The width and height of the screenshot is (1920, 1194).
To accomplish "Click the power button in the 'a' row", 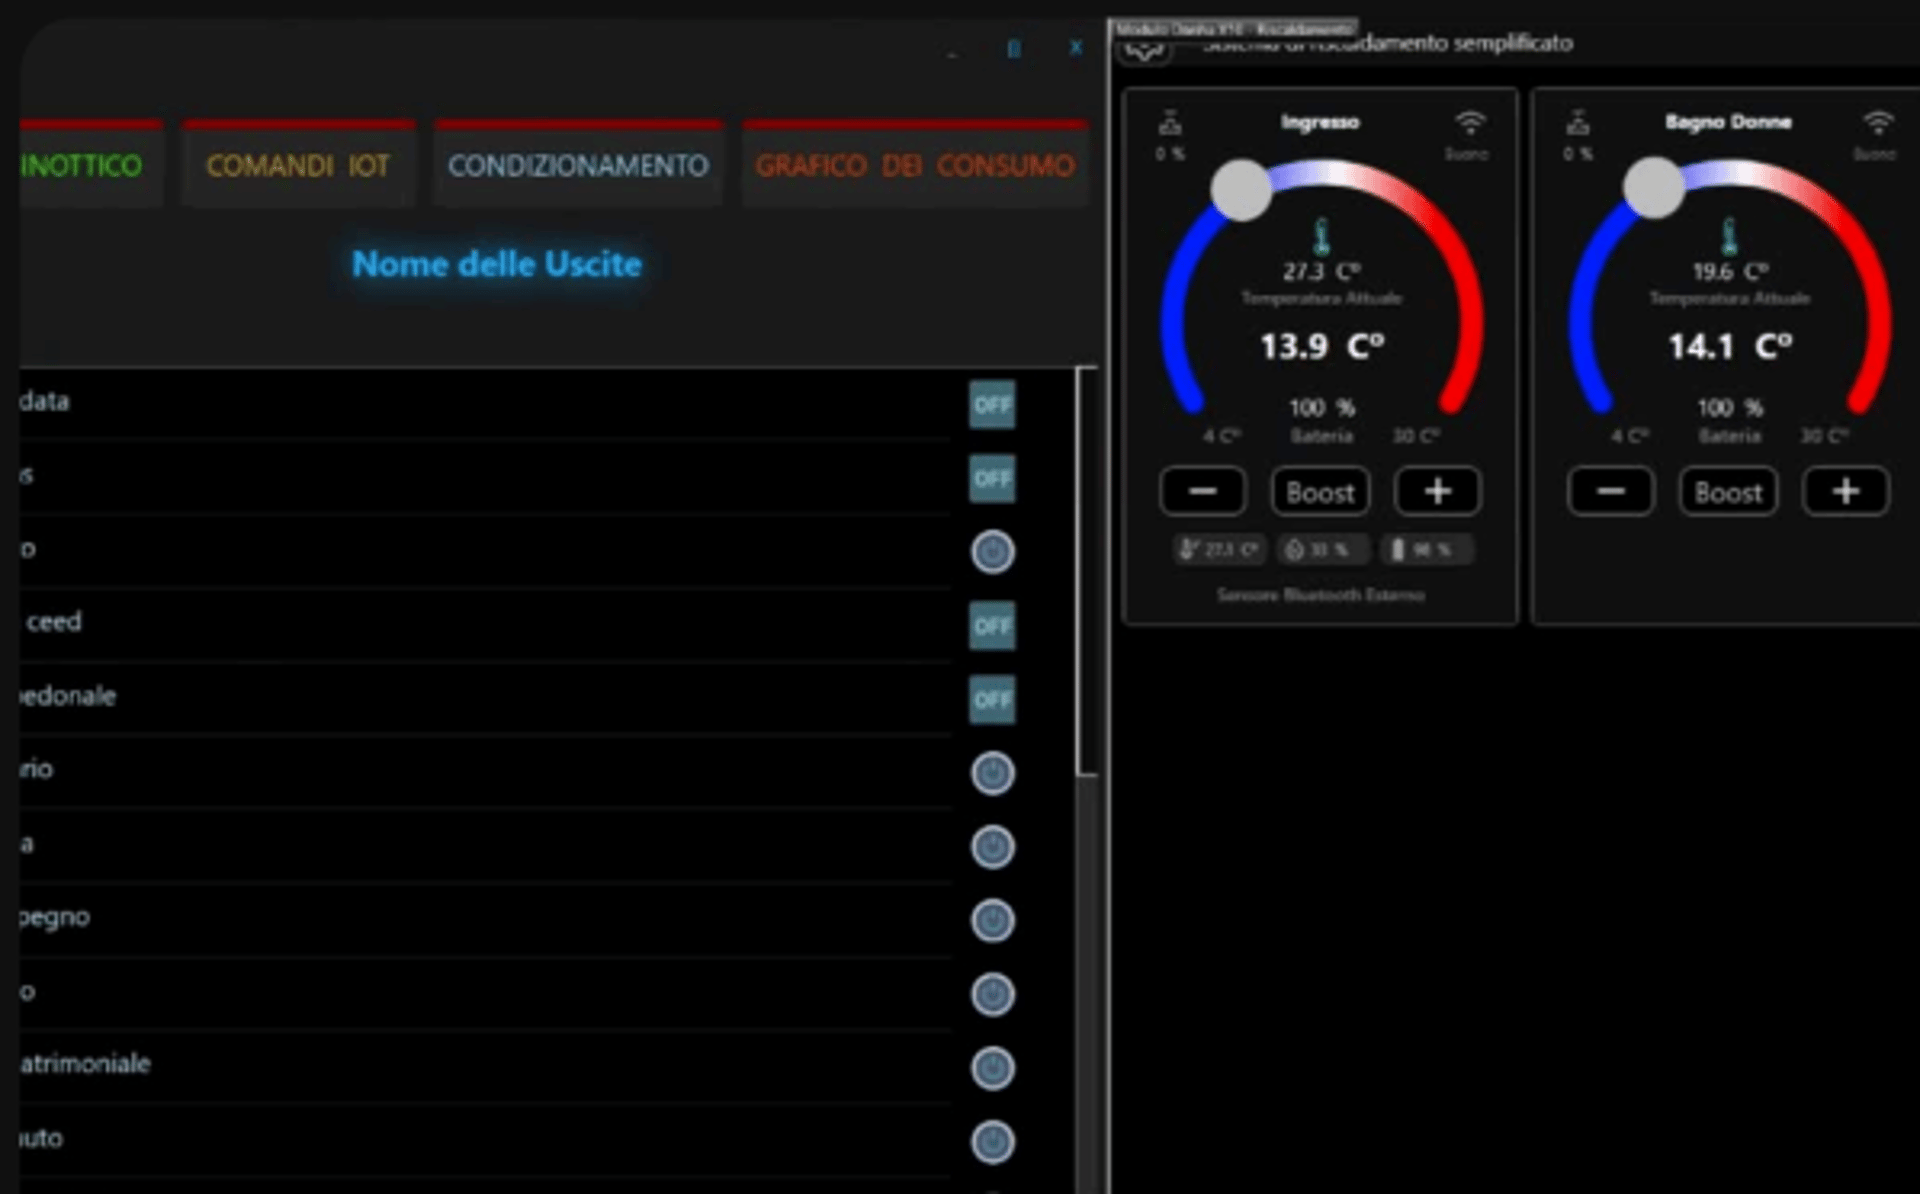I will click(993, 847).
